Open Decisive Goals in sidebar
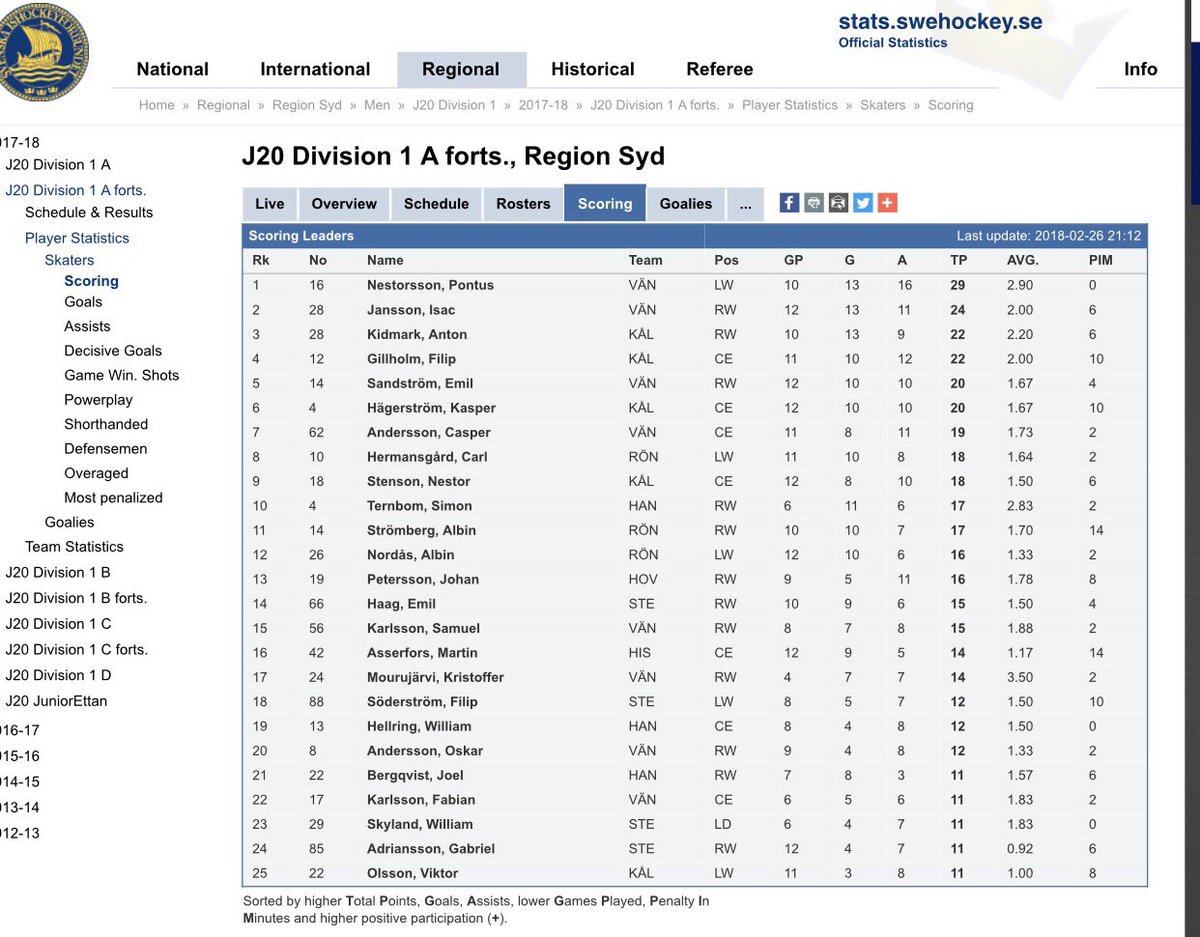Screen dimensions: 1200x937 click(113, 350)
